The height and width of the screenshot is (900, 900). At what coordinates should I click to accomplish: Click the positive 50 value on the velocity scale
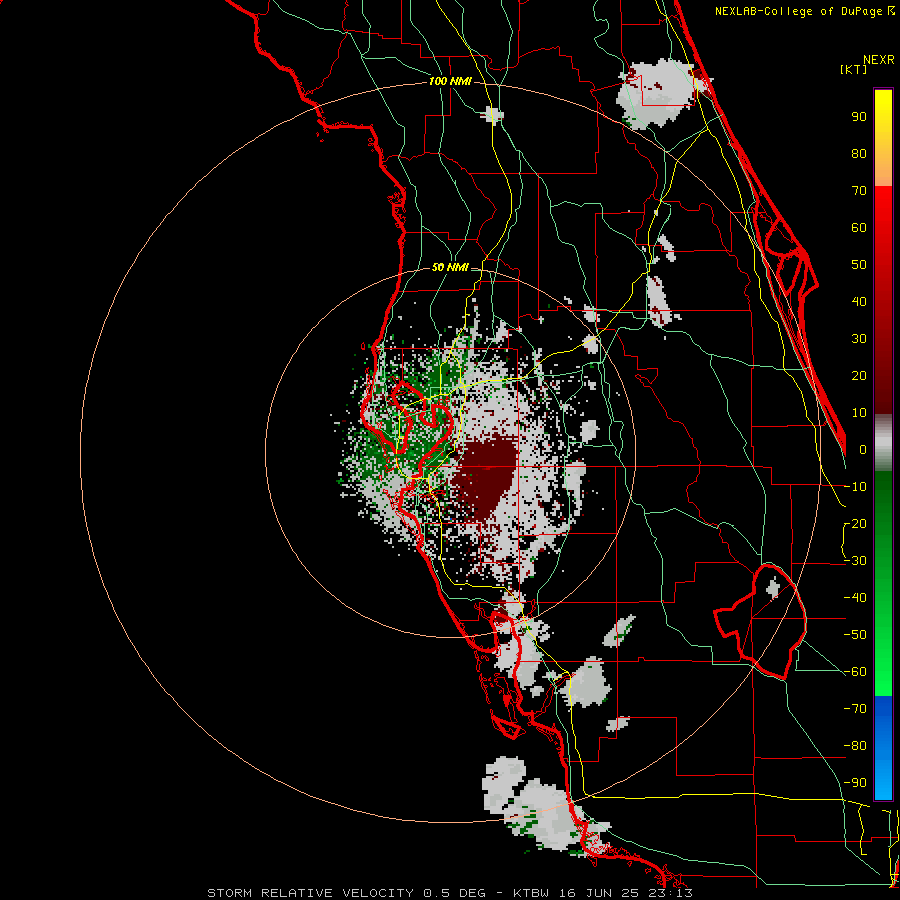pyautogui.click(x=859, y=265)
